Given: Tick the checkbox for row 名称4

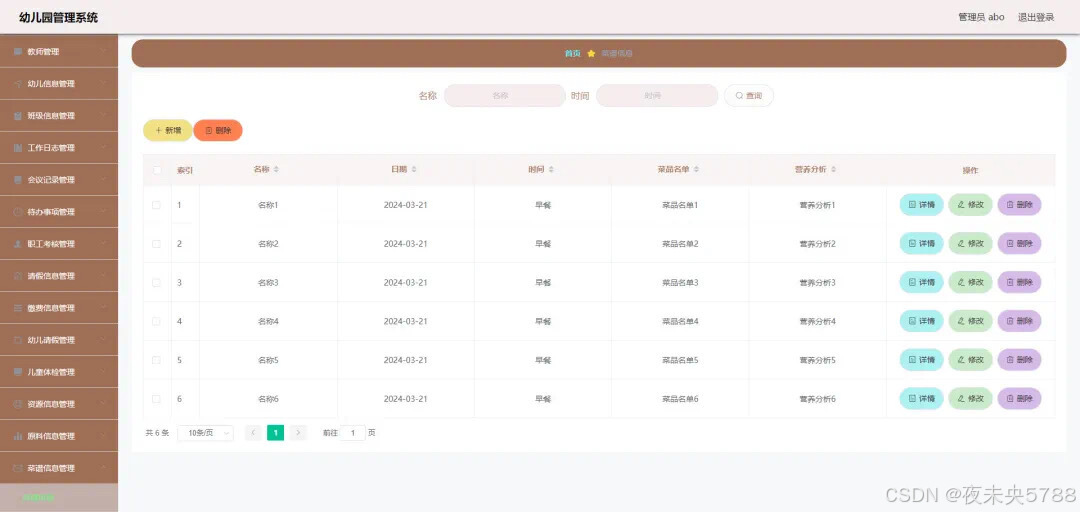Looking at the screenshot, I should point(156,321).
